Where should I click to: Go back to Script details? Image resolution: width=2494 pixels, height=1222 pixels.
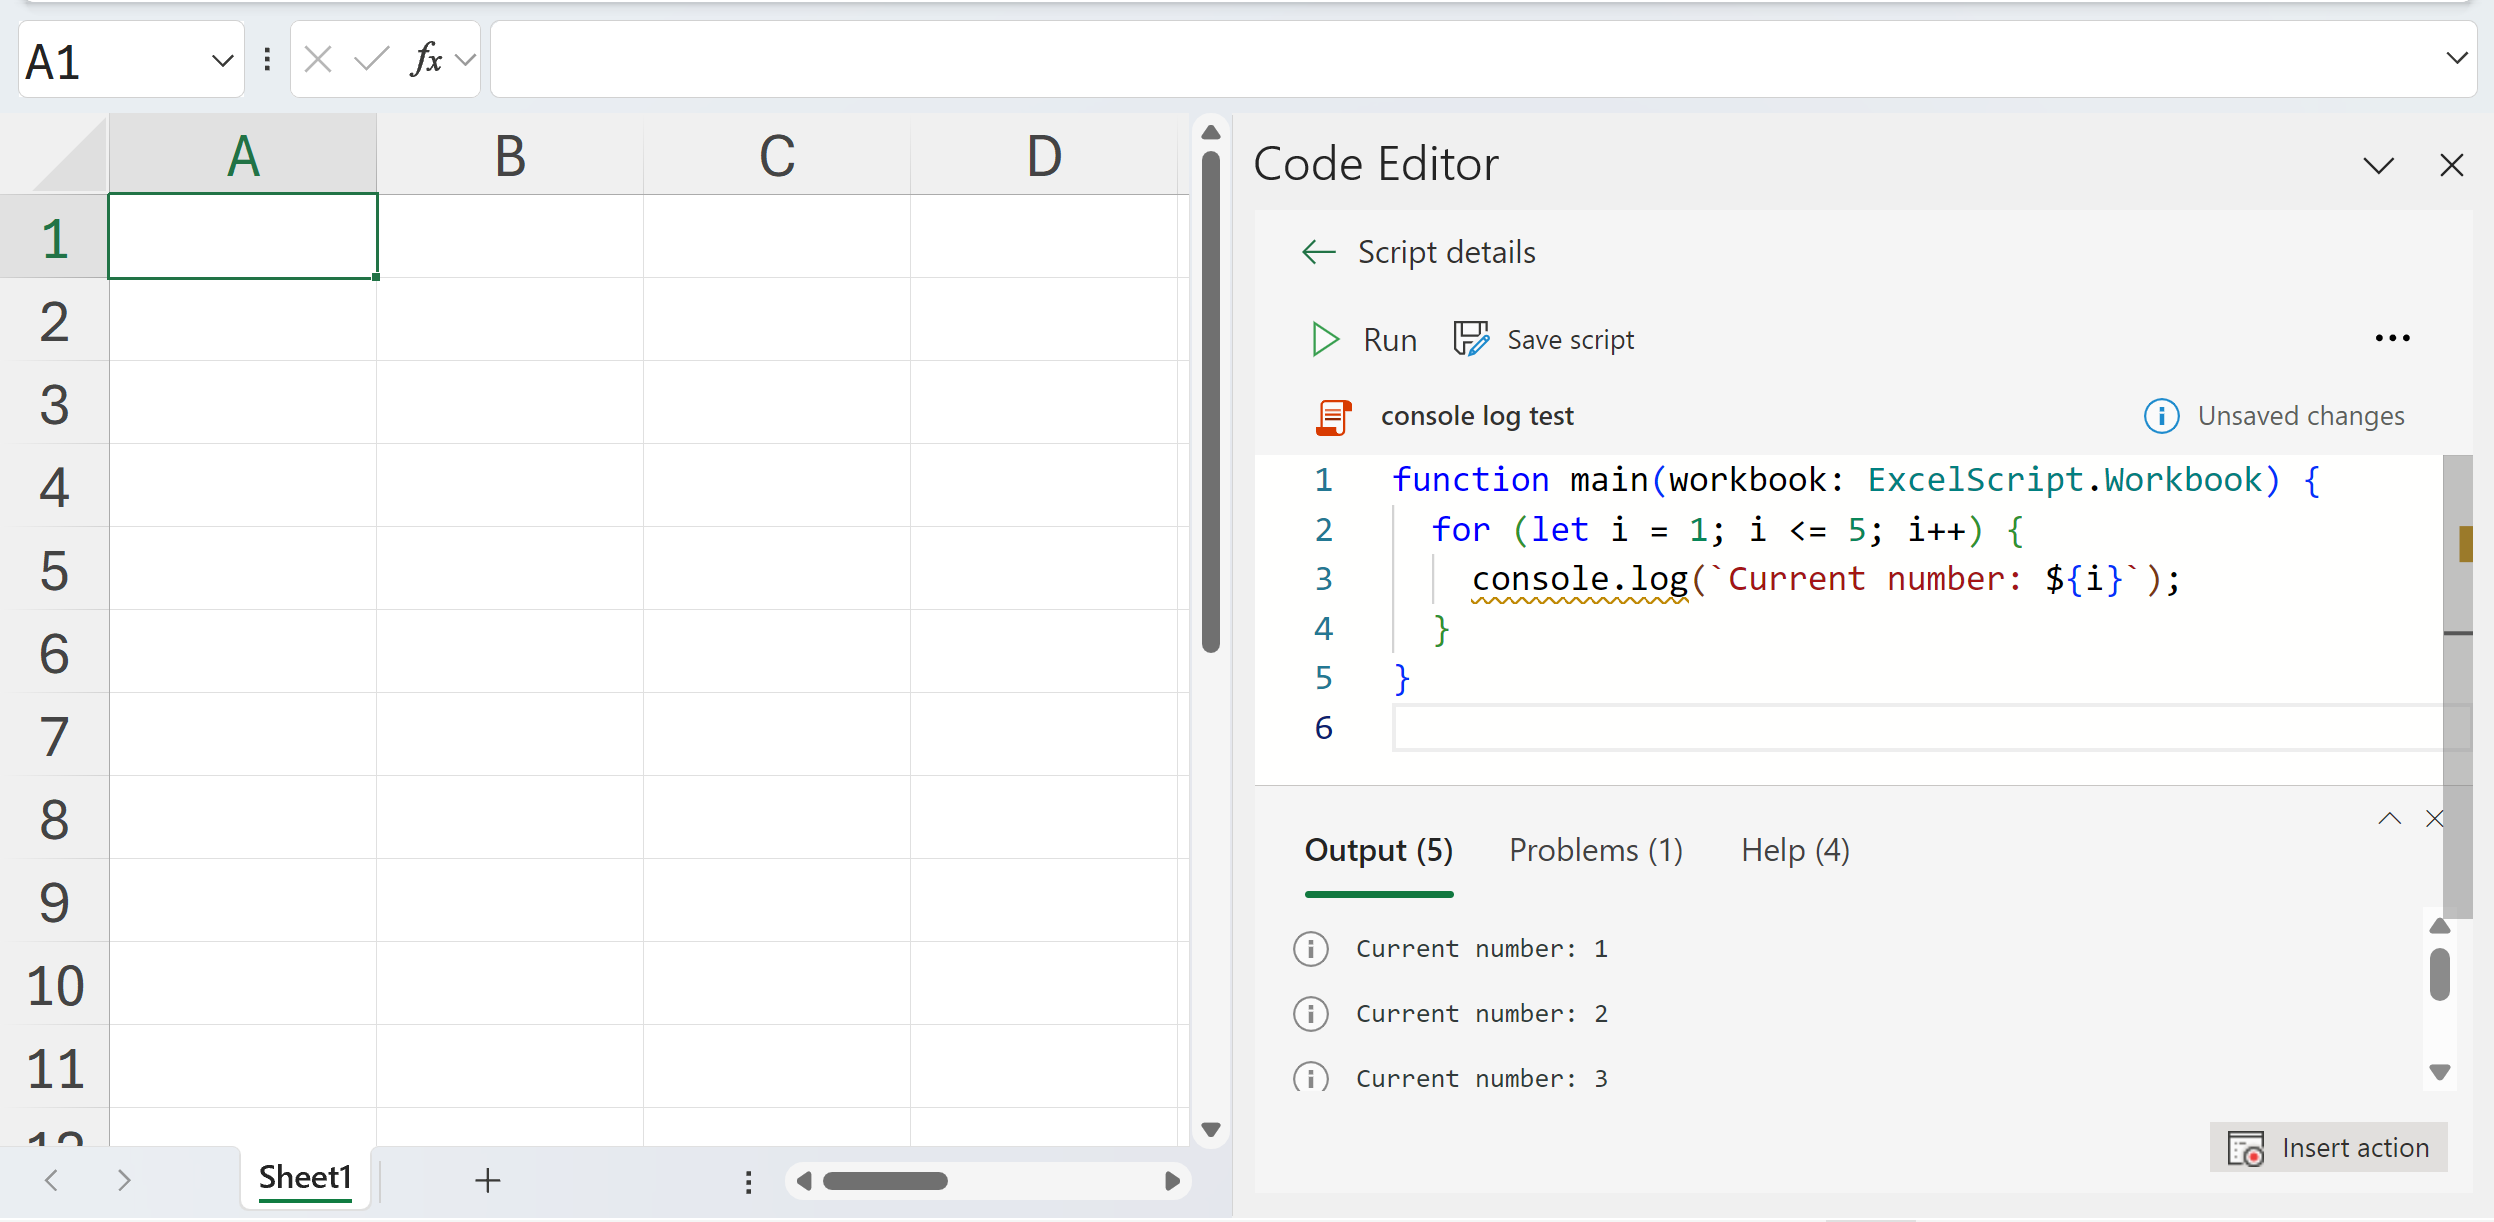[1319, 252]
